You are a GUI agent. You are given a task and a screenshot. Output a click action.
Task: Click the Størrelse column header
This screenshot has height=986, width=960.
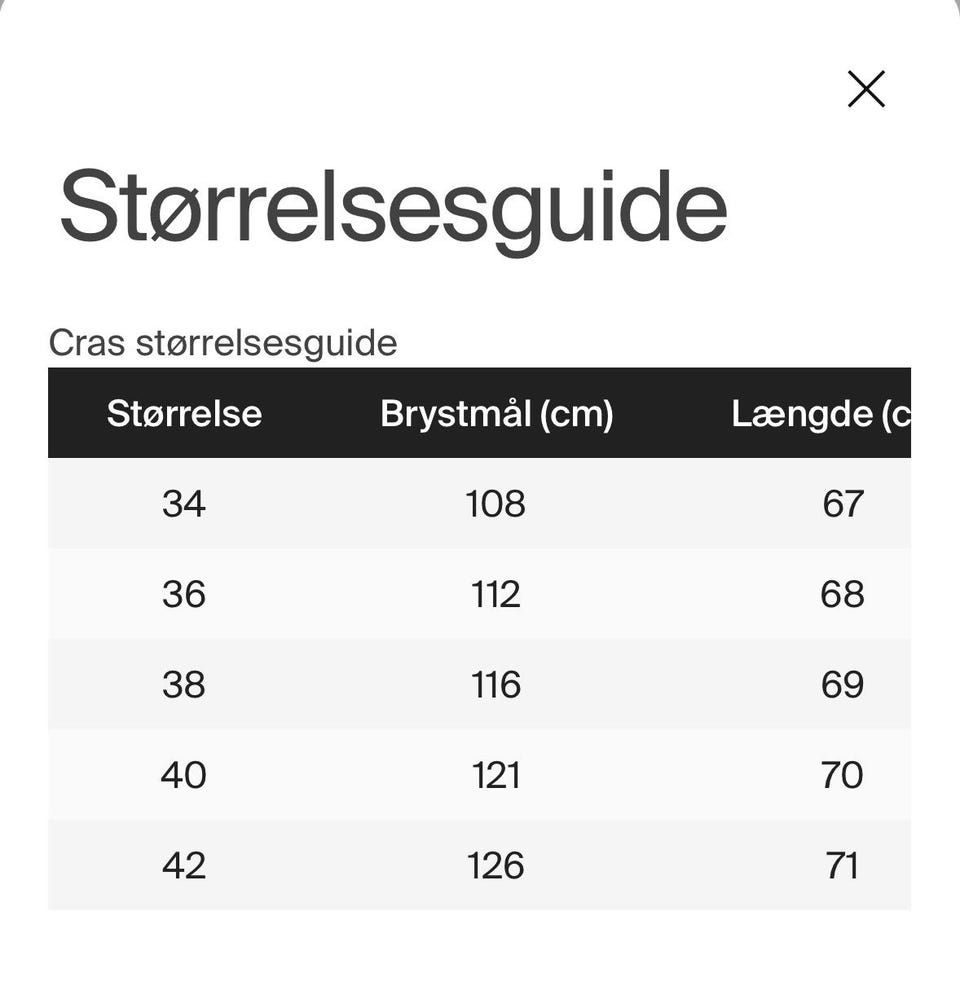coord(184,413)
